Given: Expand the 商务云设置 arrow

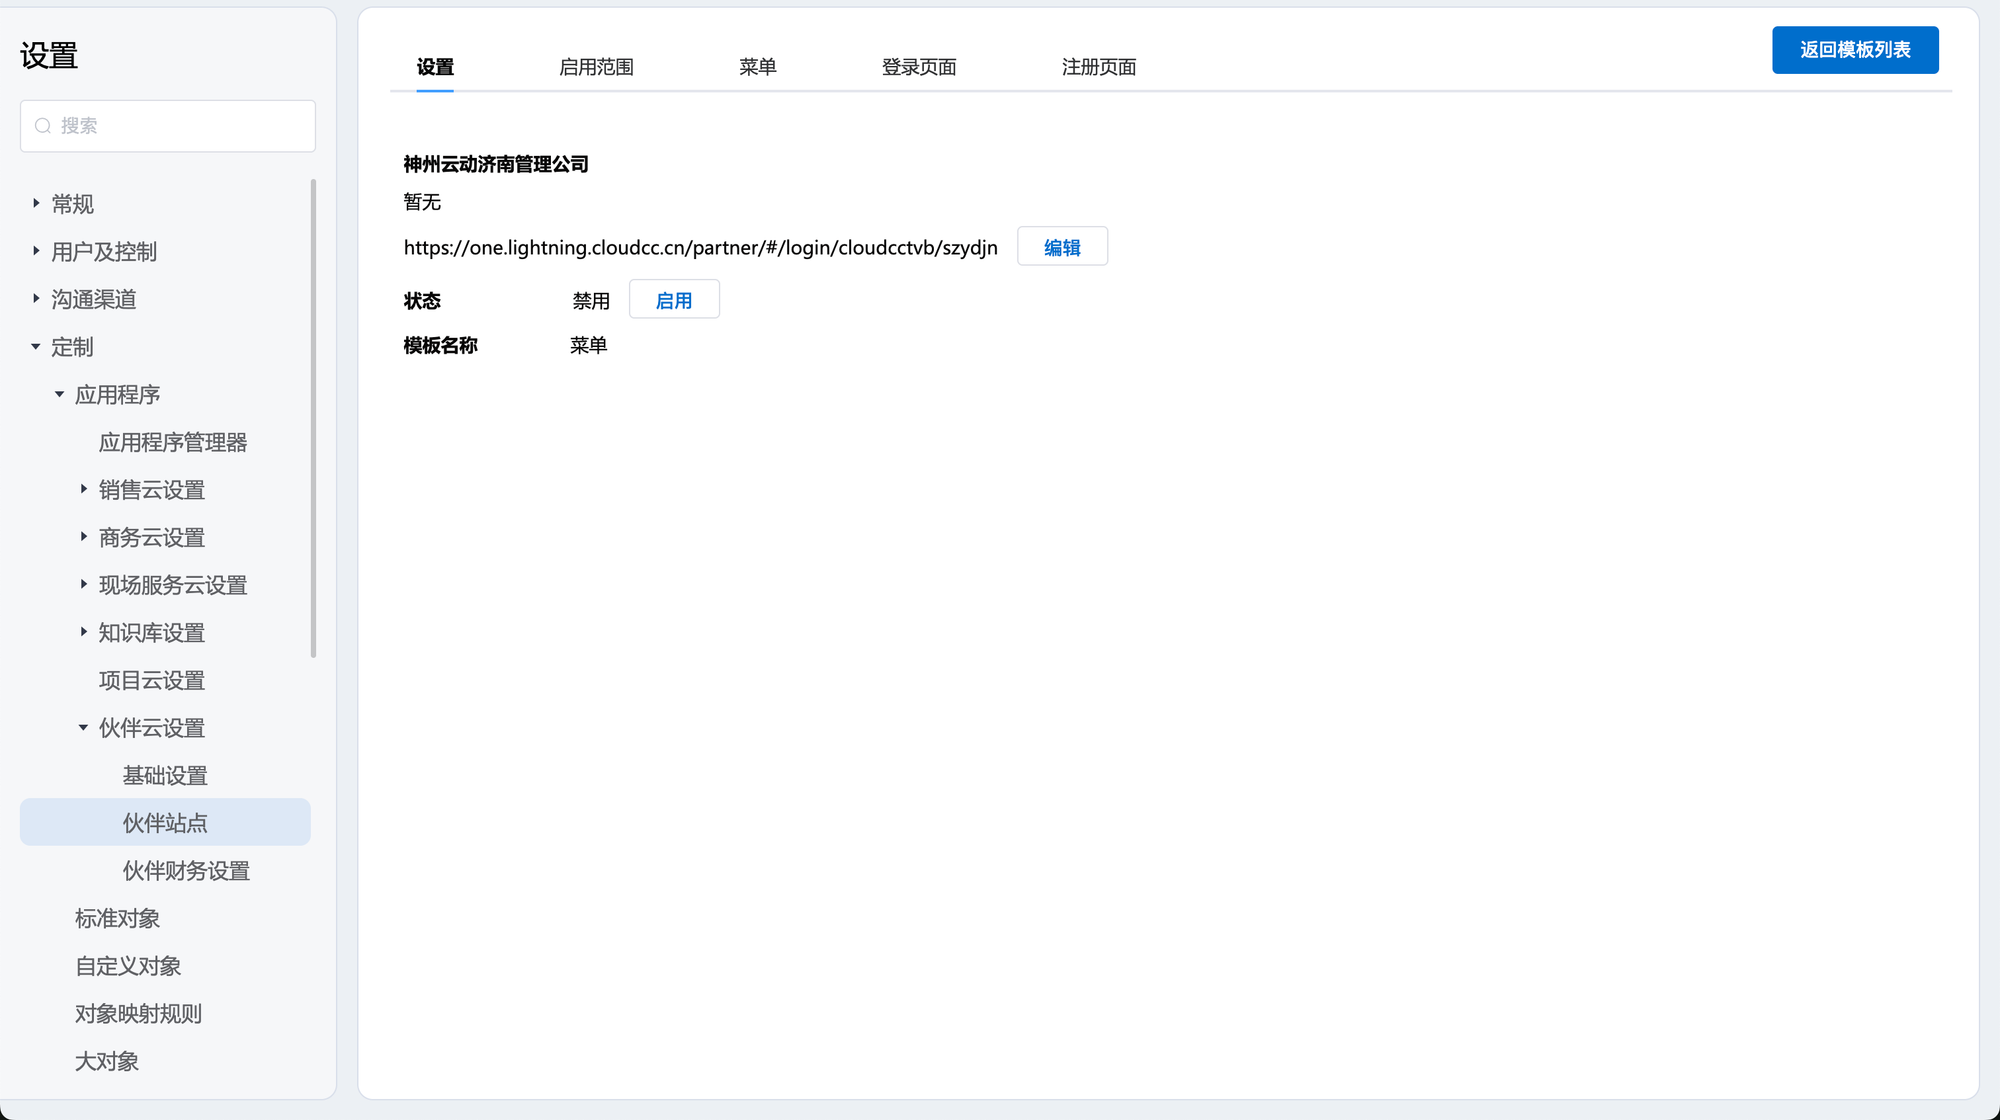Looking at the screenshot, I should click(x=84, y=537).
